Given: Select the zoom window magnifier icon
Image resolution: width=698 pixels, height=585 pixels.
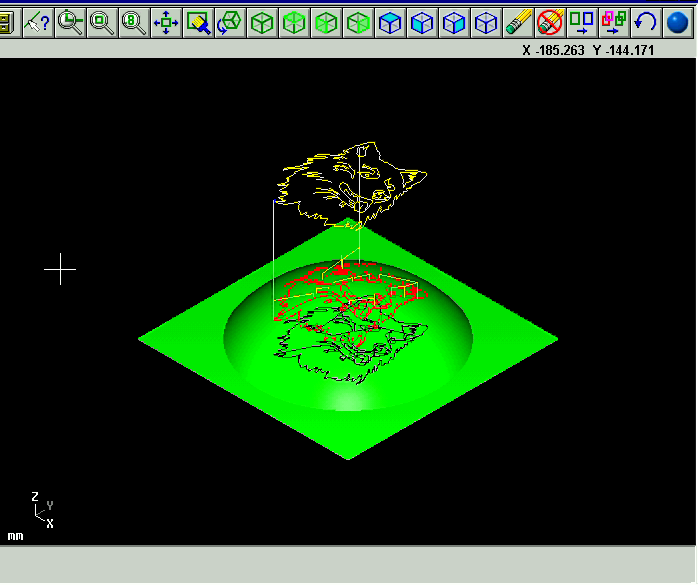Looking at the screenshot, I should (x=102, y=22).
